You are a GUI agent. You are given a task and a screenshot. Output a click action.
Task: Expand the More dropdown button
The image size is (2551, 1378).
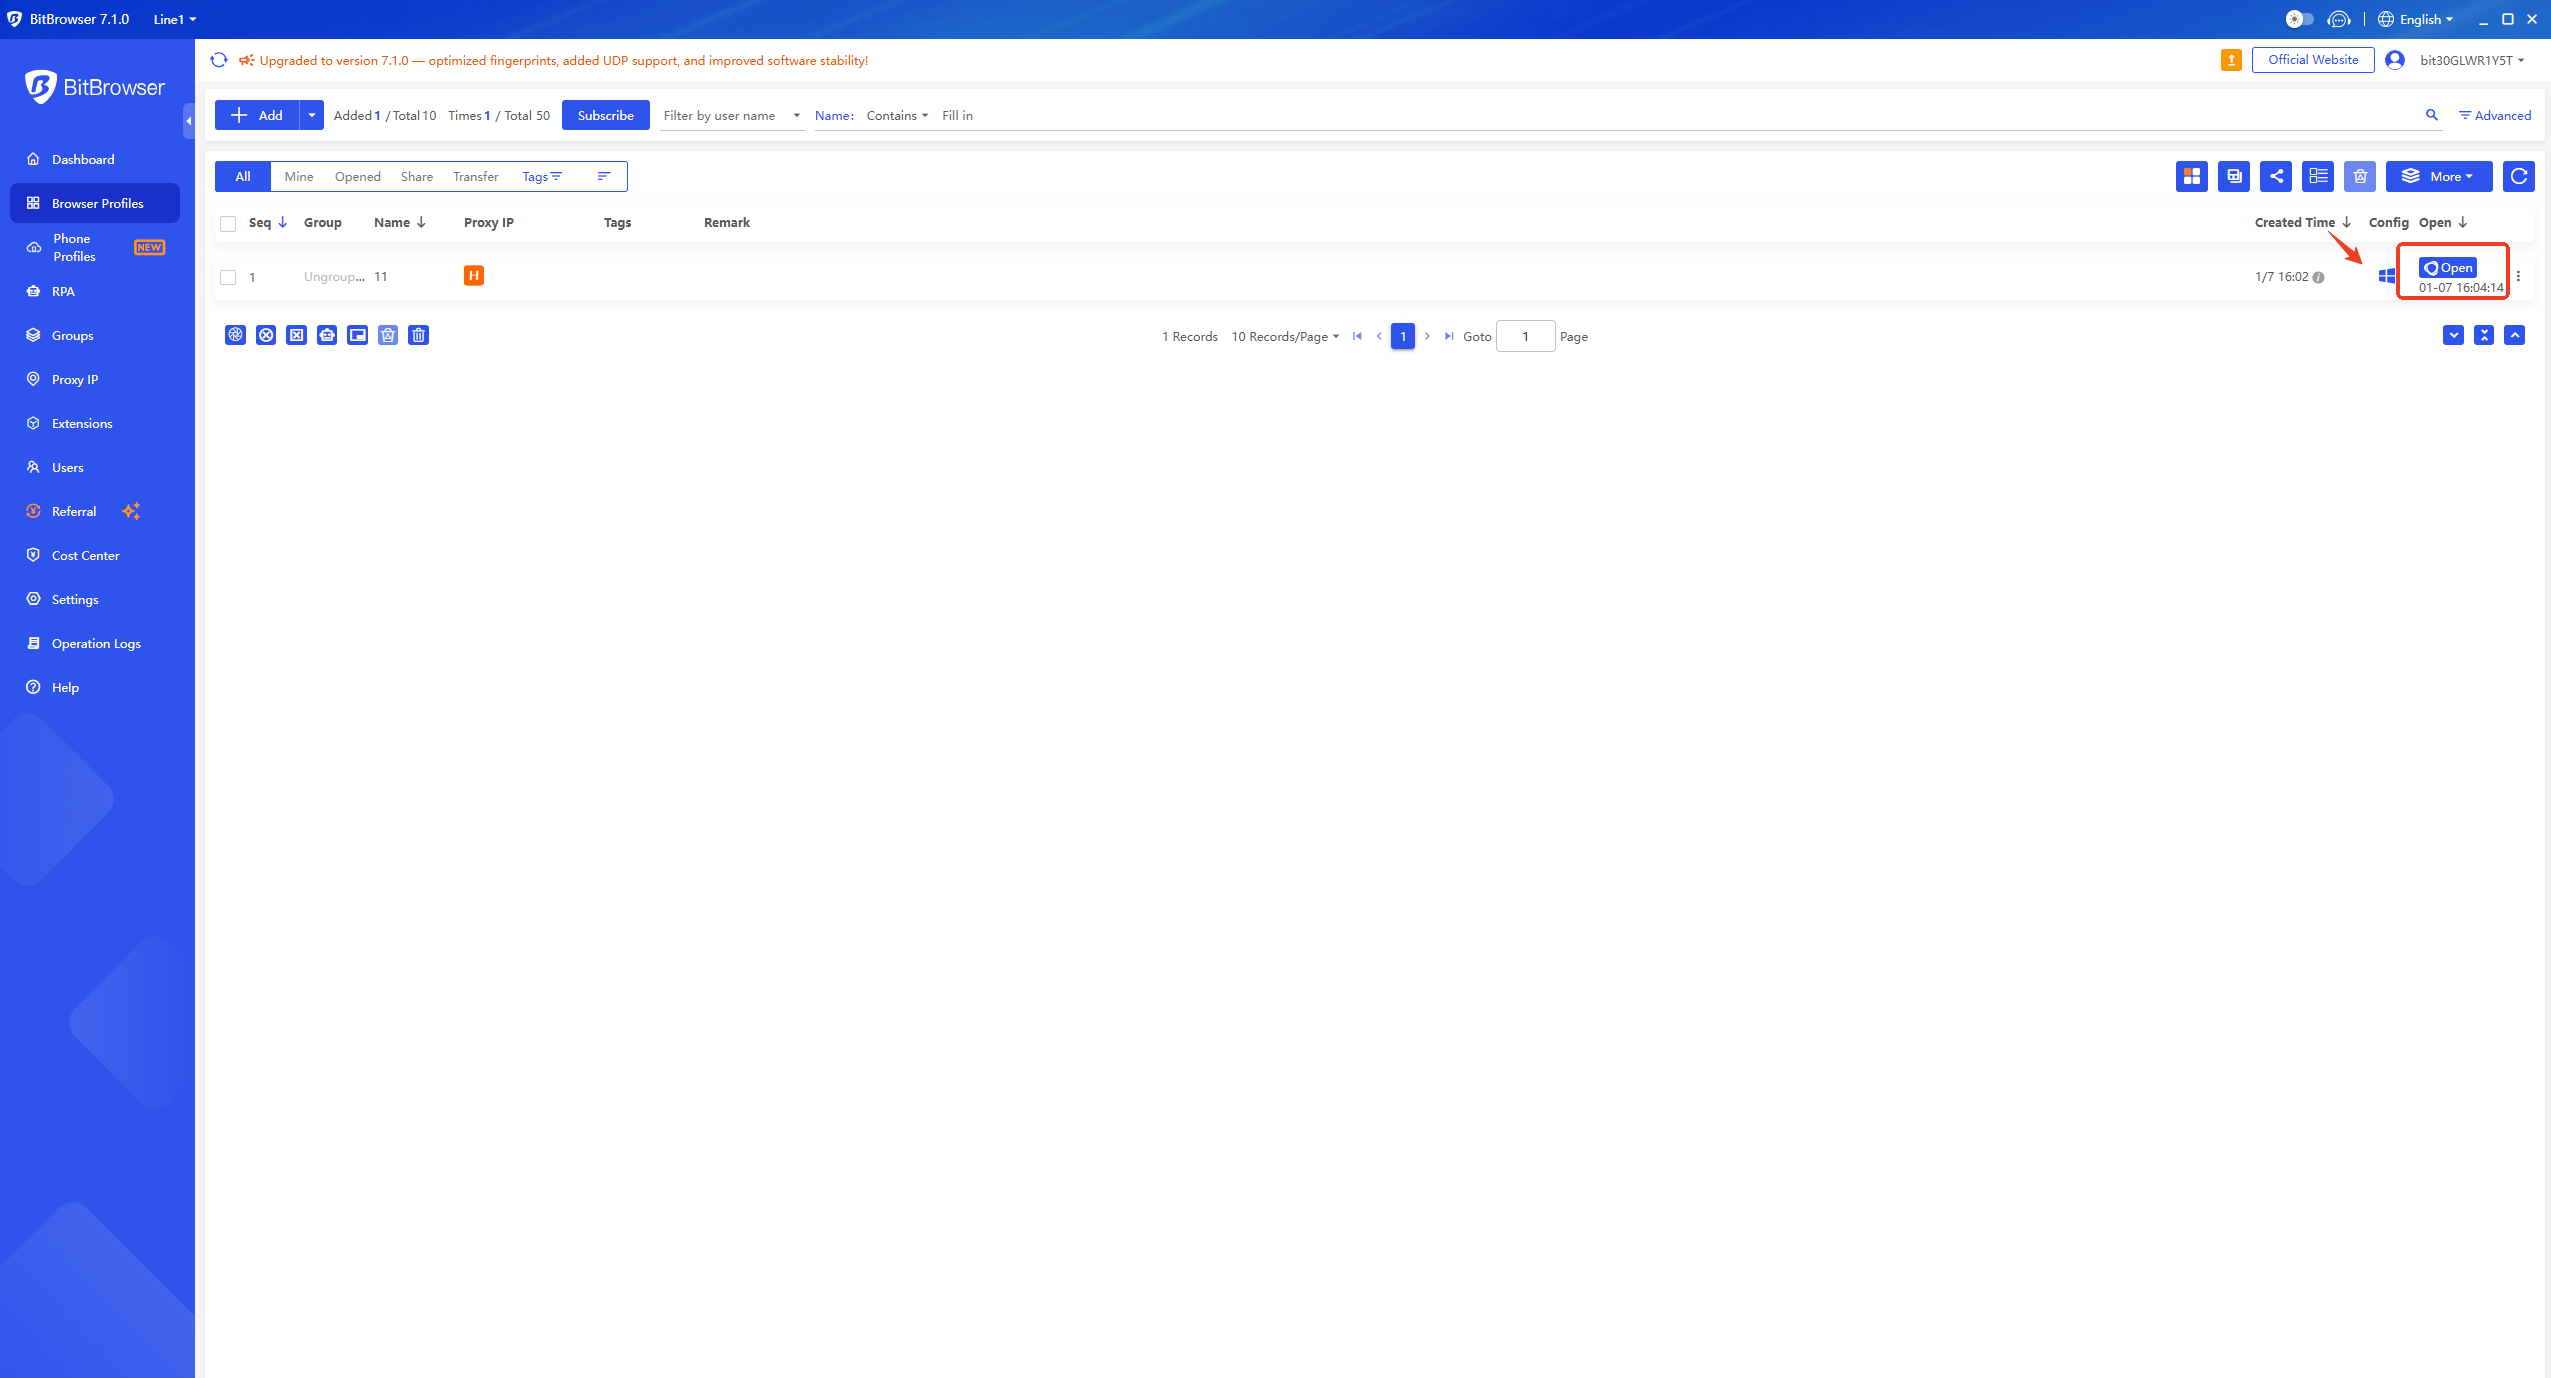2438,176
